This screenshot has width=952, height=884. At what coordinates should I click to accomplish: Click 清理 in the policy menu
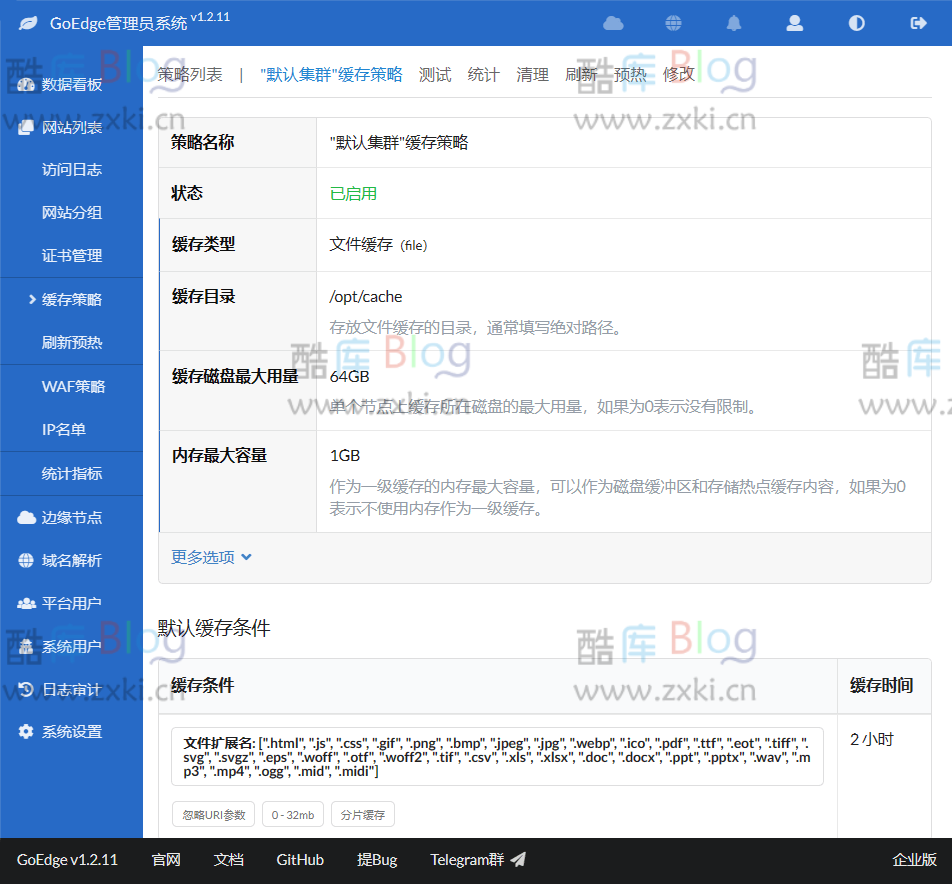[x=532, y=73]
